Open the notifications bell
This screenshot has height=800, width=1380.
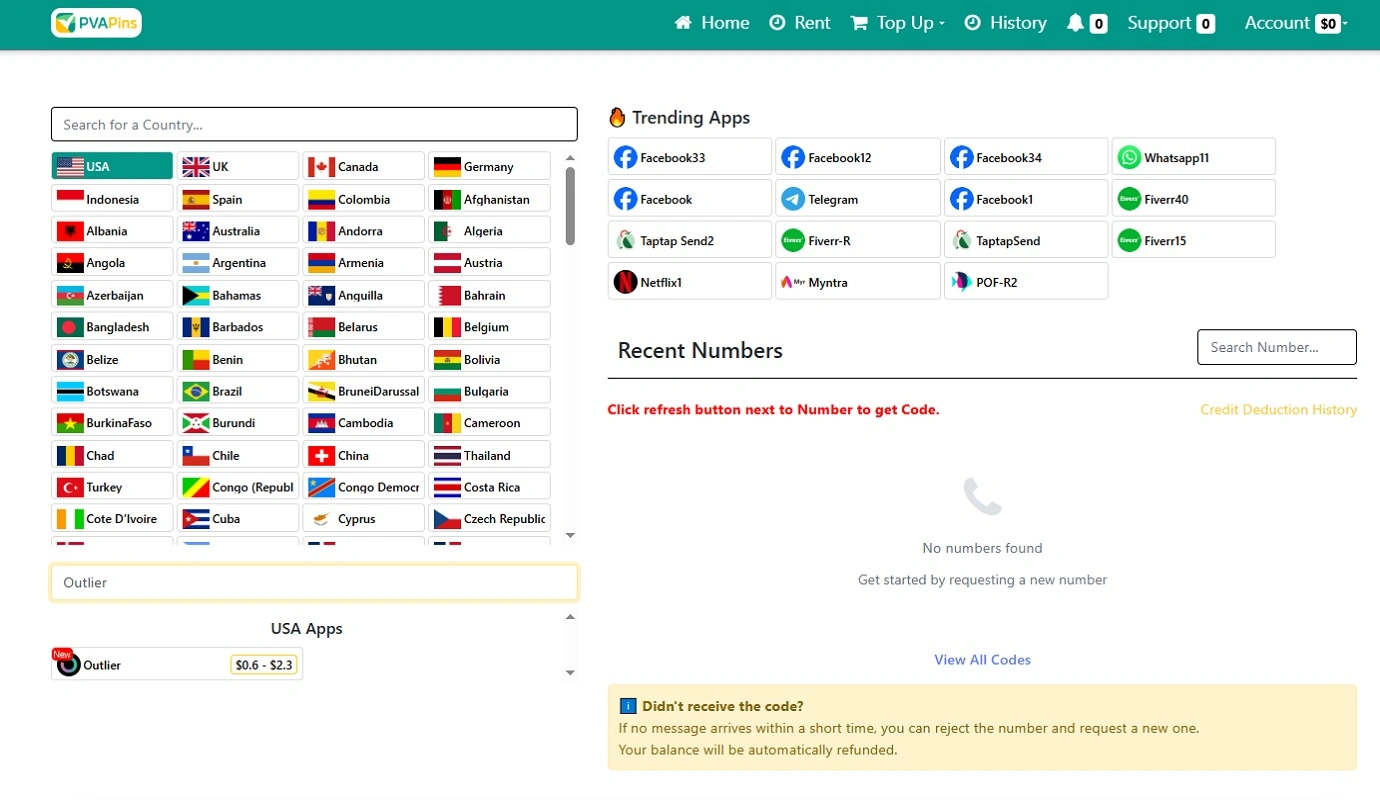click(x=1086, y=23)
